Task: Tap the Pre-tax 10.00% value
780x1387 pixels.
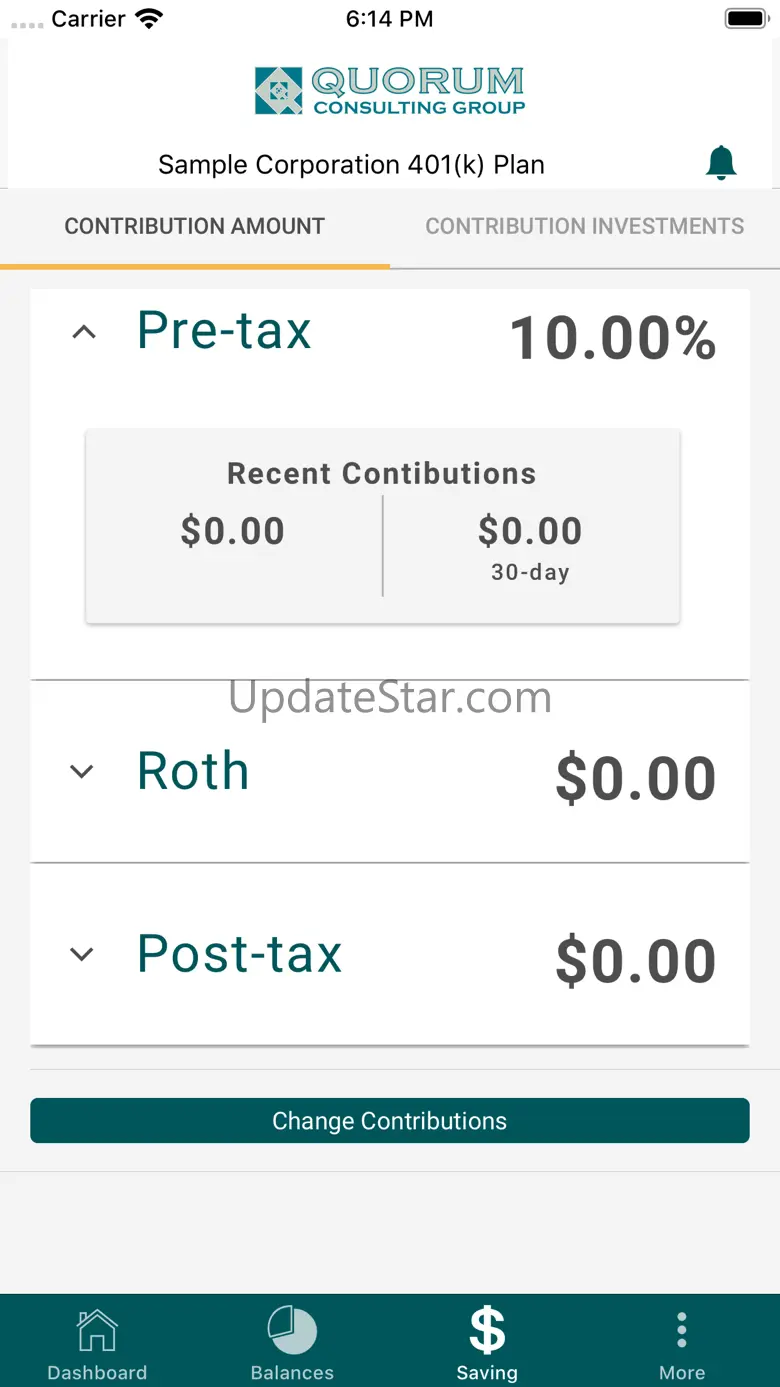Action: click(613, 338)
